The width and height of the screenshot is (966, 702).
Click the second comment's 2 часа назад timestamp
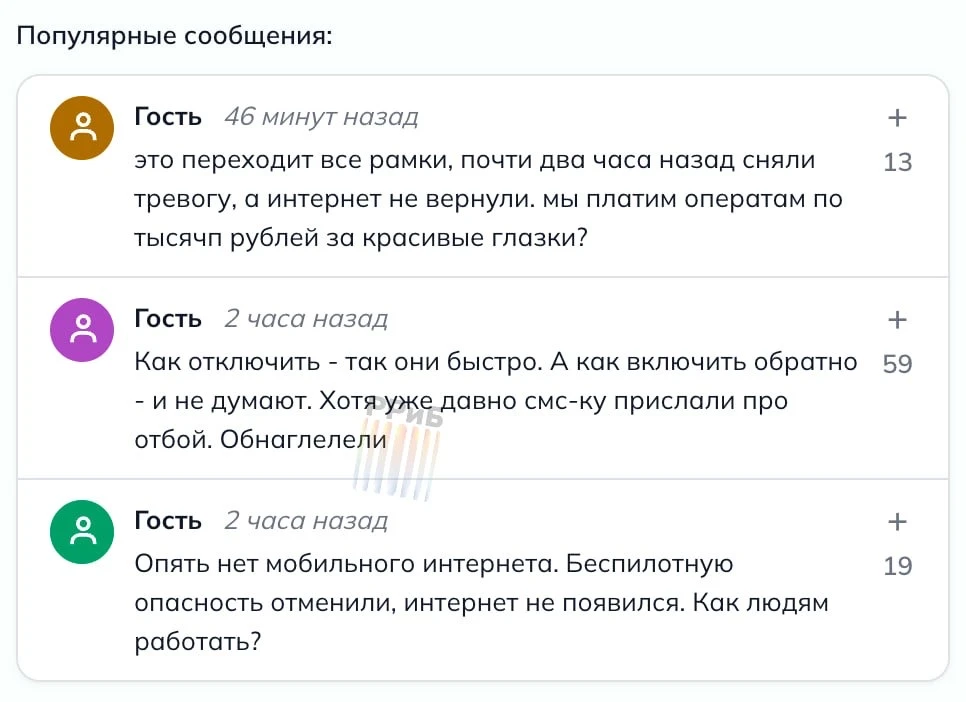[306, 319]
